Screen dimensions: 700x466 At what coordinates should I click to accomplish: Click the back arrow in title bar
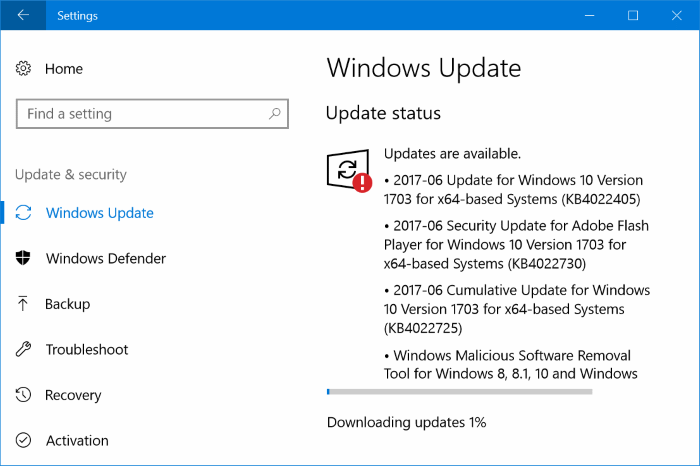pos(23,15)
